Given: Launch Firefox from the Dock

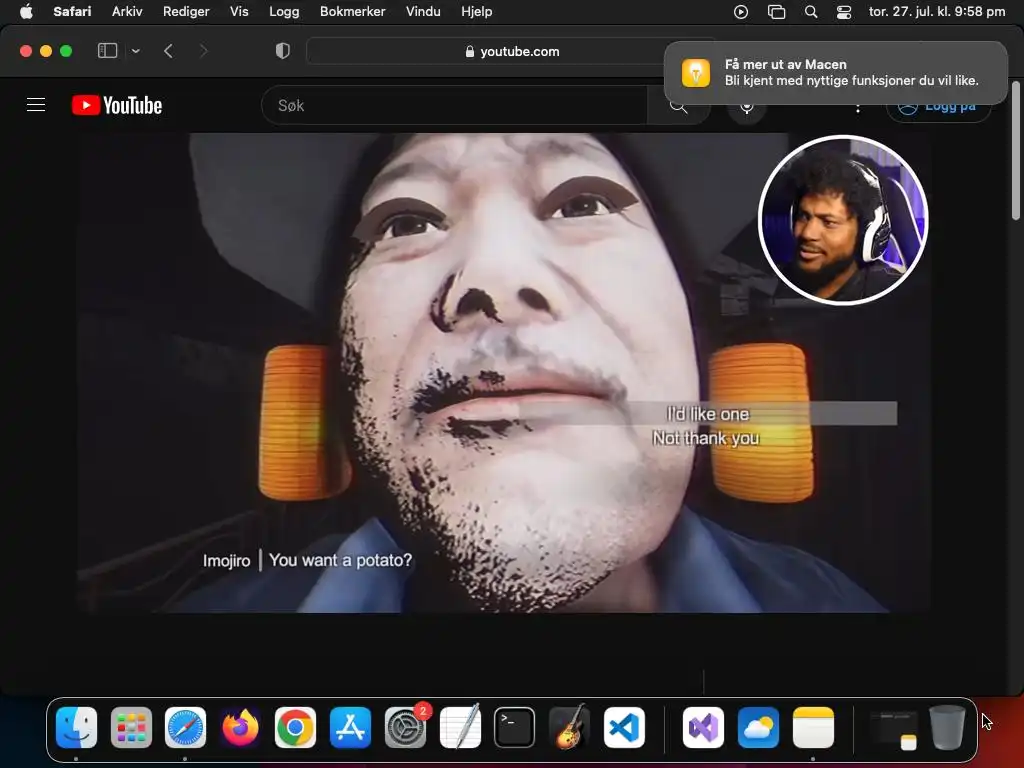Looking at the screenshot, I should 240,727.
